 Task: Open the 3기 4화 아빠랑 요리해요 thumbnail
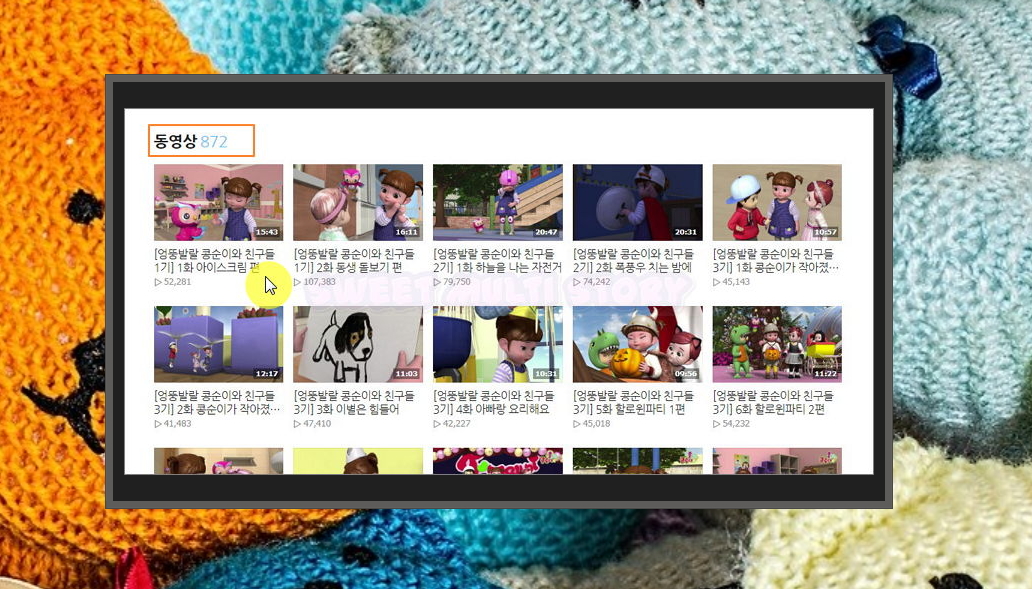point(498,344)
